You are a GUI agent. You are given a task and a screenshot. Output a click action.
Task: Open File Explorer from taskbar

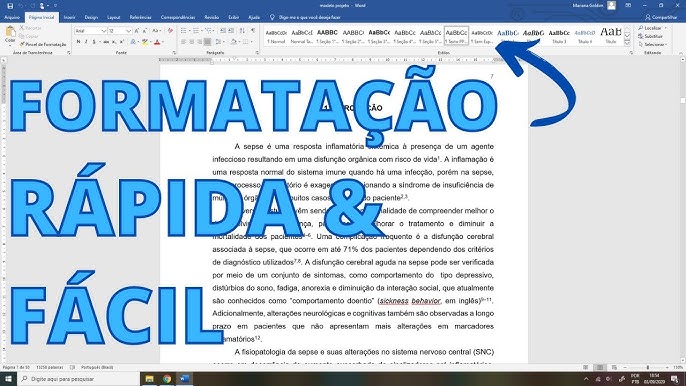coord(149,379)
